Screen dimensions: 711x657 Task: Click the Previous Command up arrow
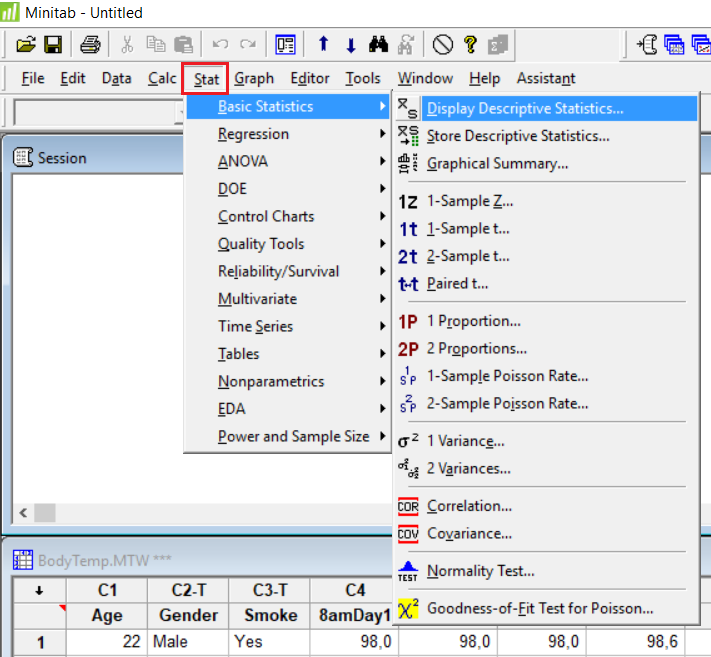click(x=323, y=44)
